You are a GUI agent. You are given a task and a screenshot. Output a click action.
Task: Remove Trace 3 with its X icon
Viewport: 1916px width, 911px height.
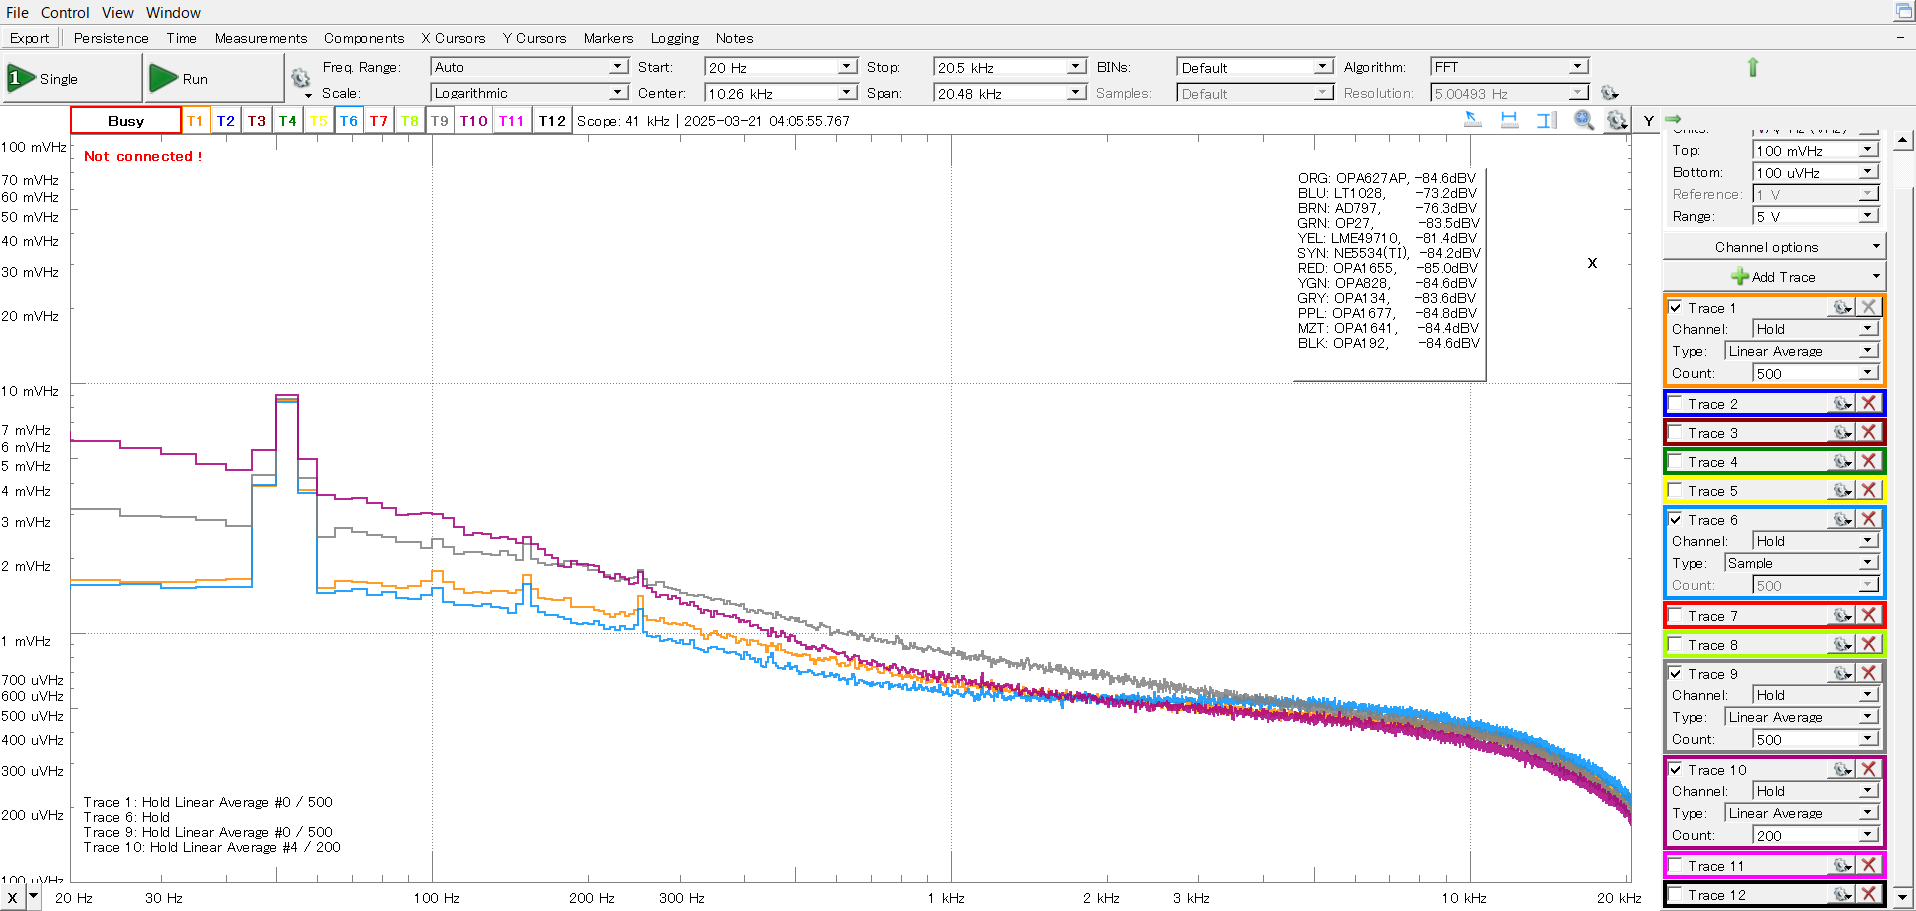pos(1868,432)
